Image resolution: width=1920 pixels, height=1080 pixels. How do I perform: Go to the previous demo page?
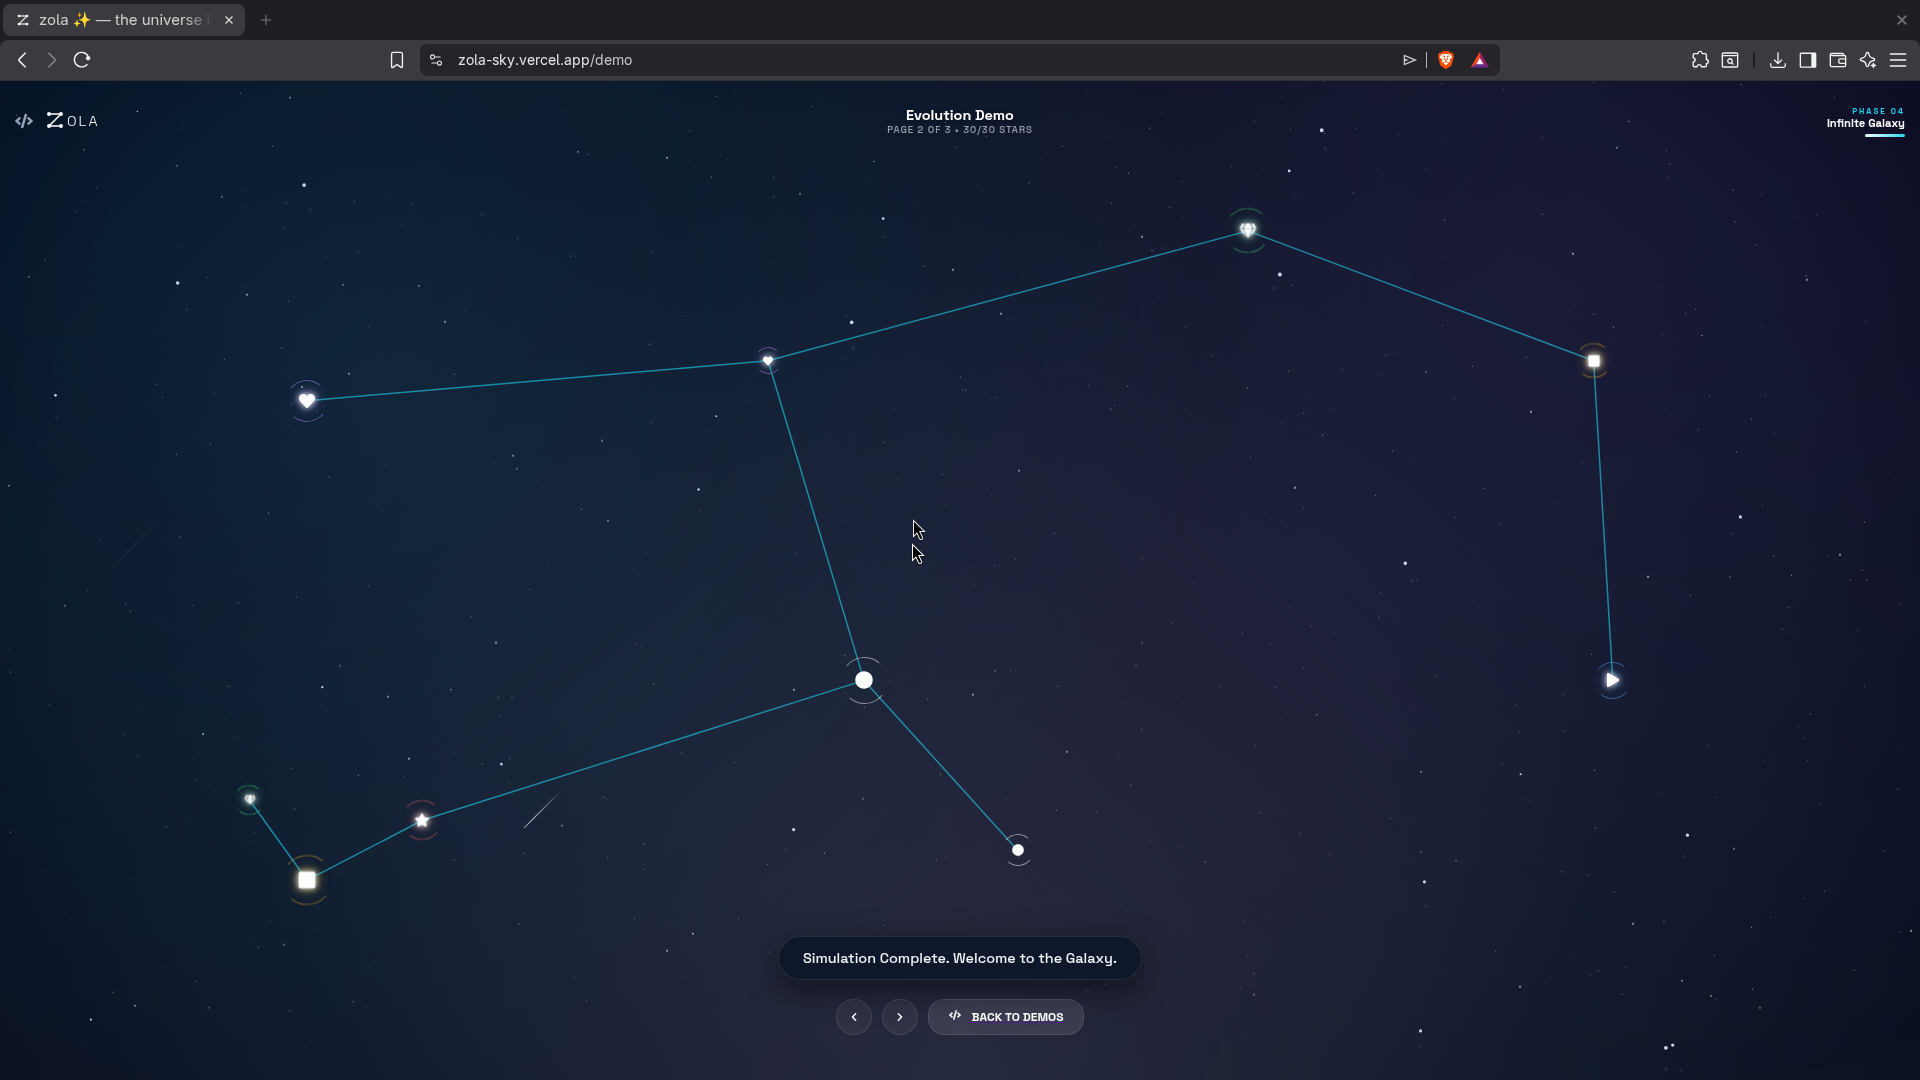point(854,1017)
